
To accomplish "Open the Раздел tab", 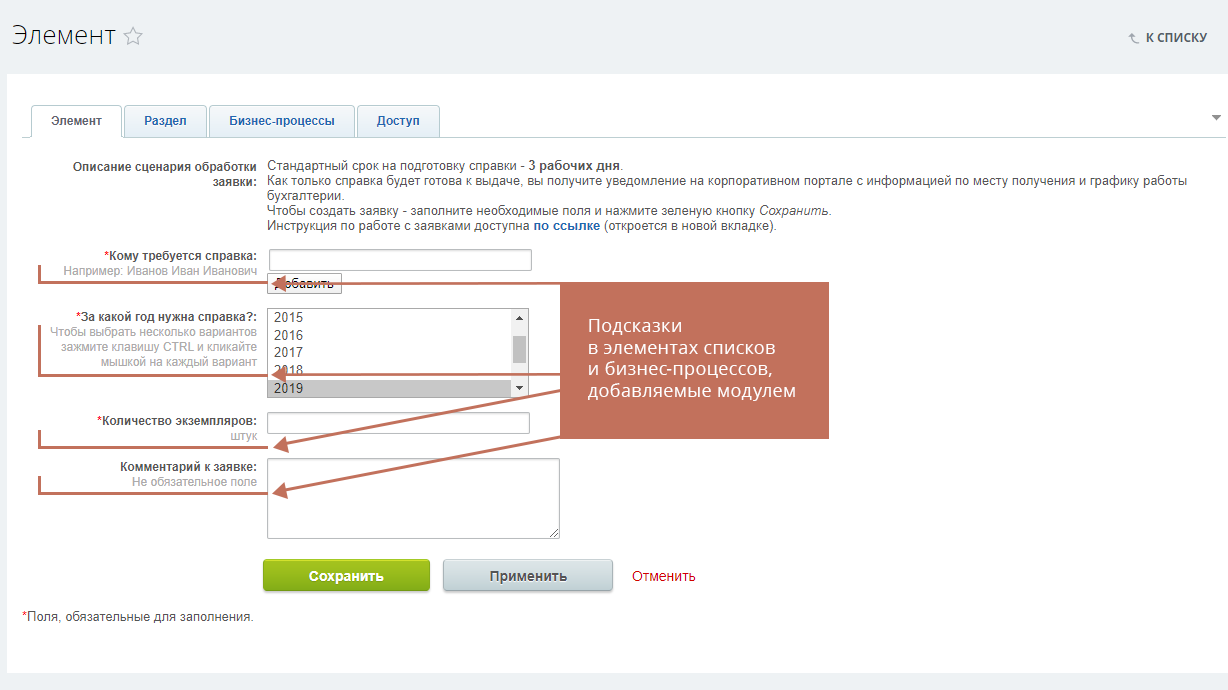I will 165,121.
